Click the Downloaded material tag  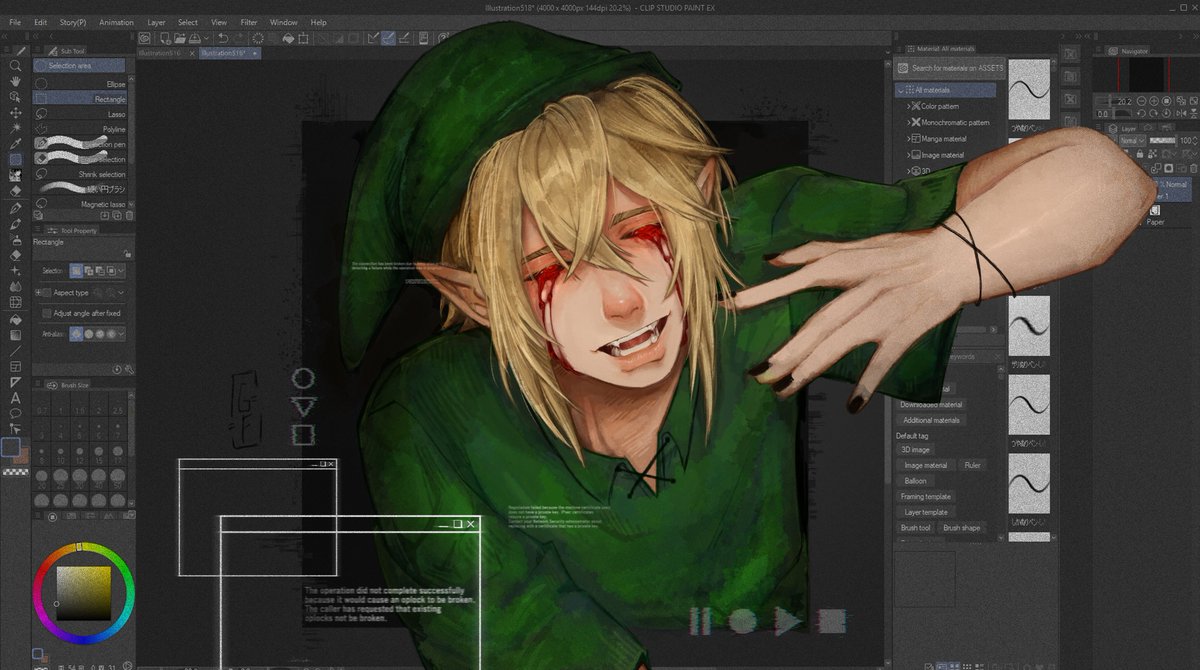point(931,405)
